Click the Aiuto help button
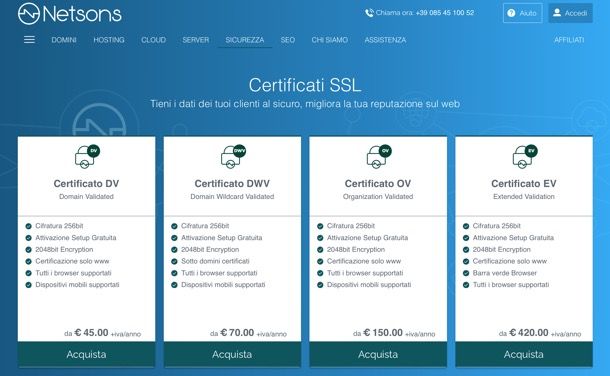Screen dimensions: 610x376 [522, 13]
